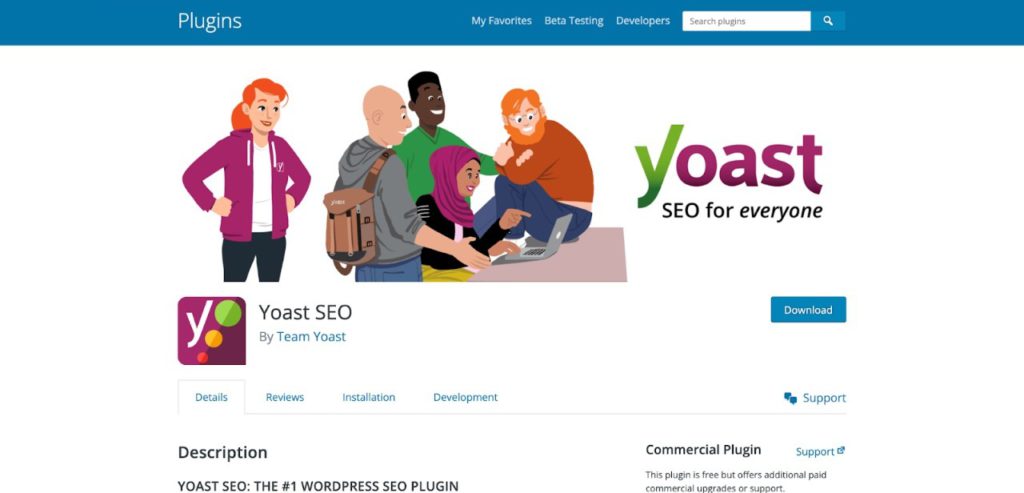Click the Download button
This screenshot has width=1024, height=493.
[808, 310]
